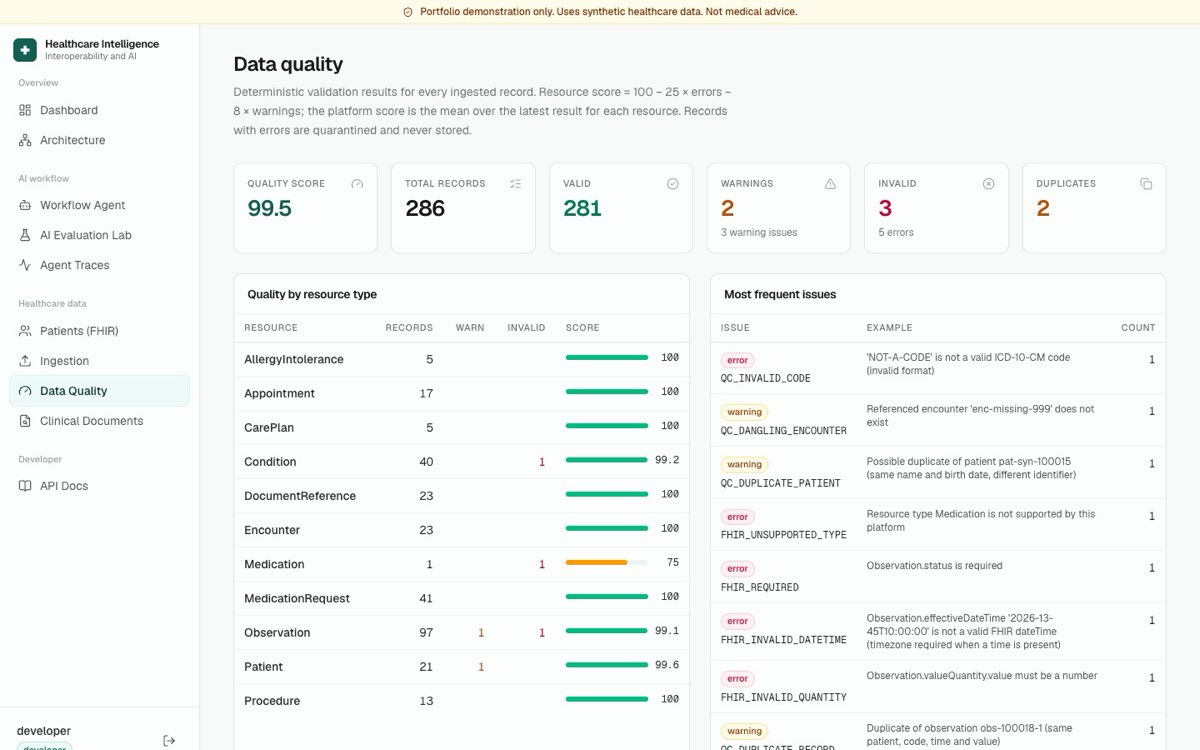Navigate to AI Evaluation Lab
This screenshot has width=1200, height=750.
[x=100, y=235]
